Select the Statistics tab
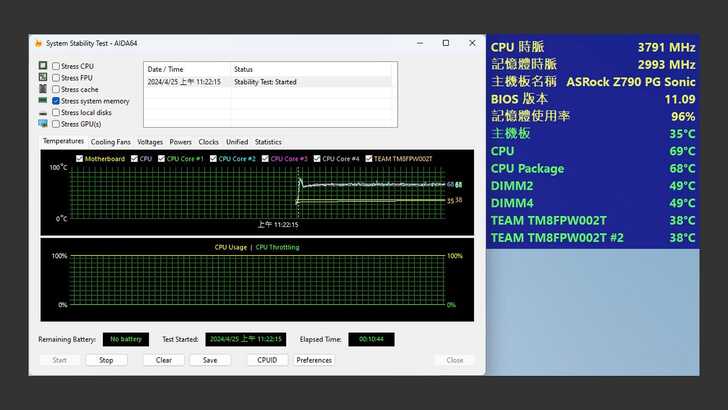728x410 pixels. 268,142
